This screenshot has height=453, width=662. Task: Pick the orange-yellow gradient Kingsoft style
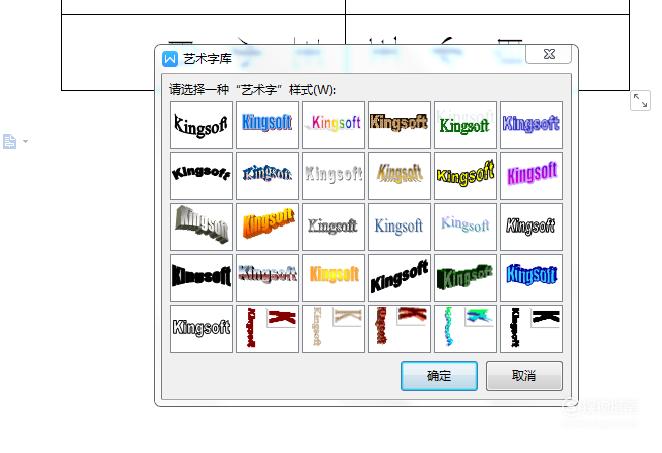pyautogui.click(x=334, y=278)
